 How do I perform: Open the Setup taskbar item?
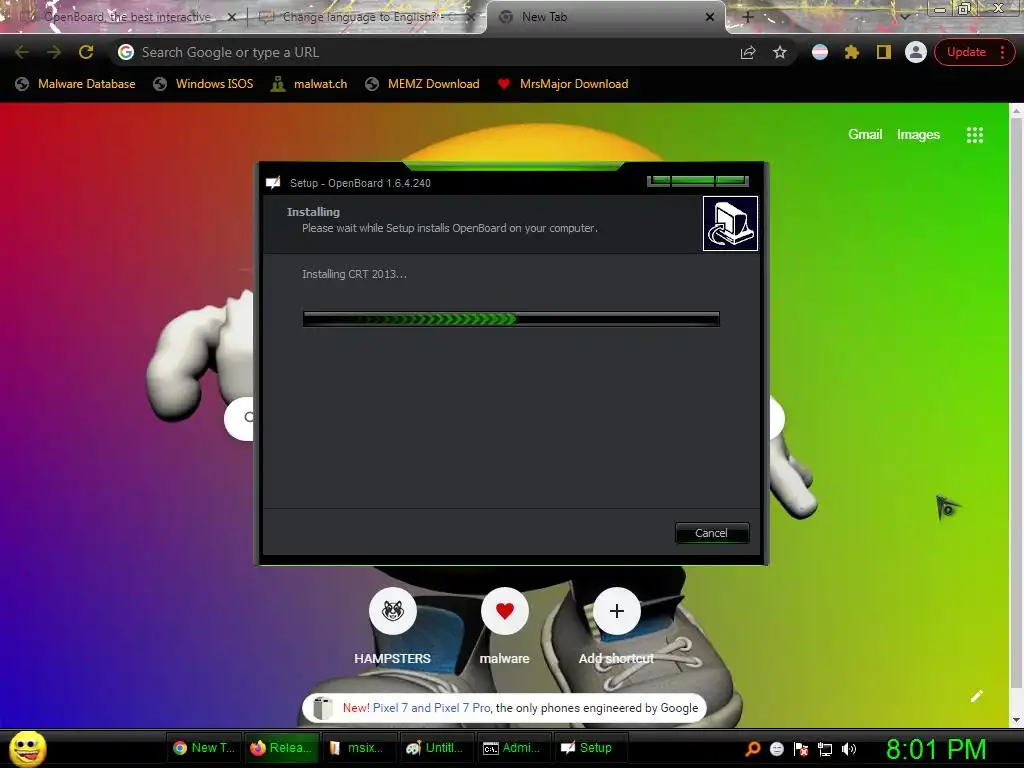[x=590, y=748]
